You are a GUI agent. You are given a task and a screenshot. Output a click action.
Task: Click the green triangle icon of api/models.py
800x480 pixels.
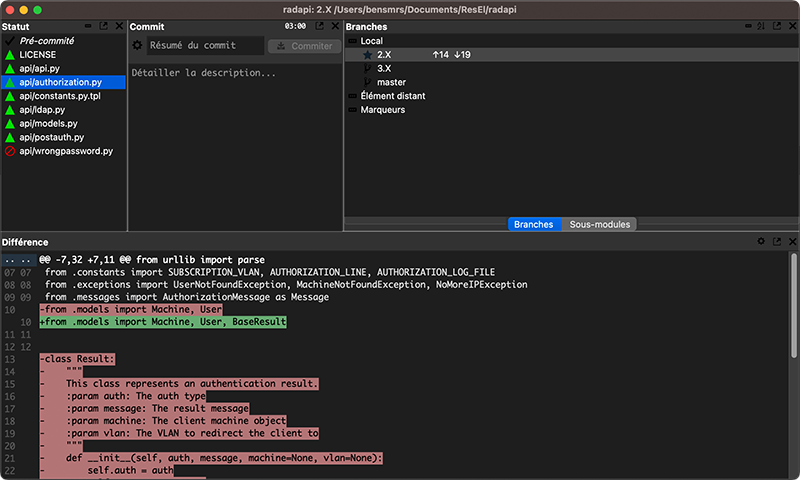pyautogui.click(x=10, y=123)
